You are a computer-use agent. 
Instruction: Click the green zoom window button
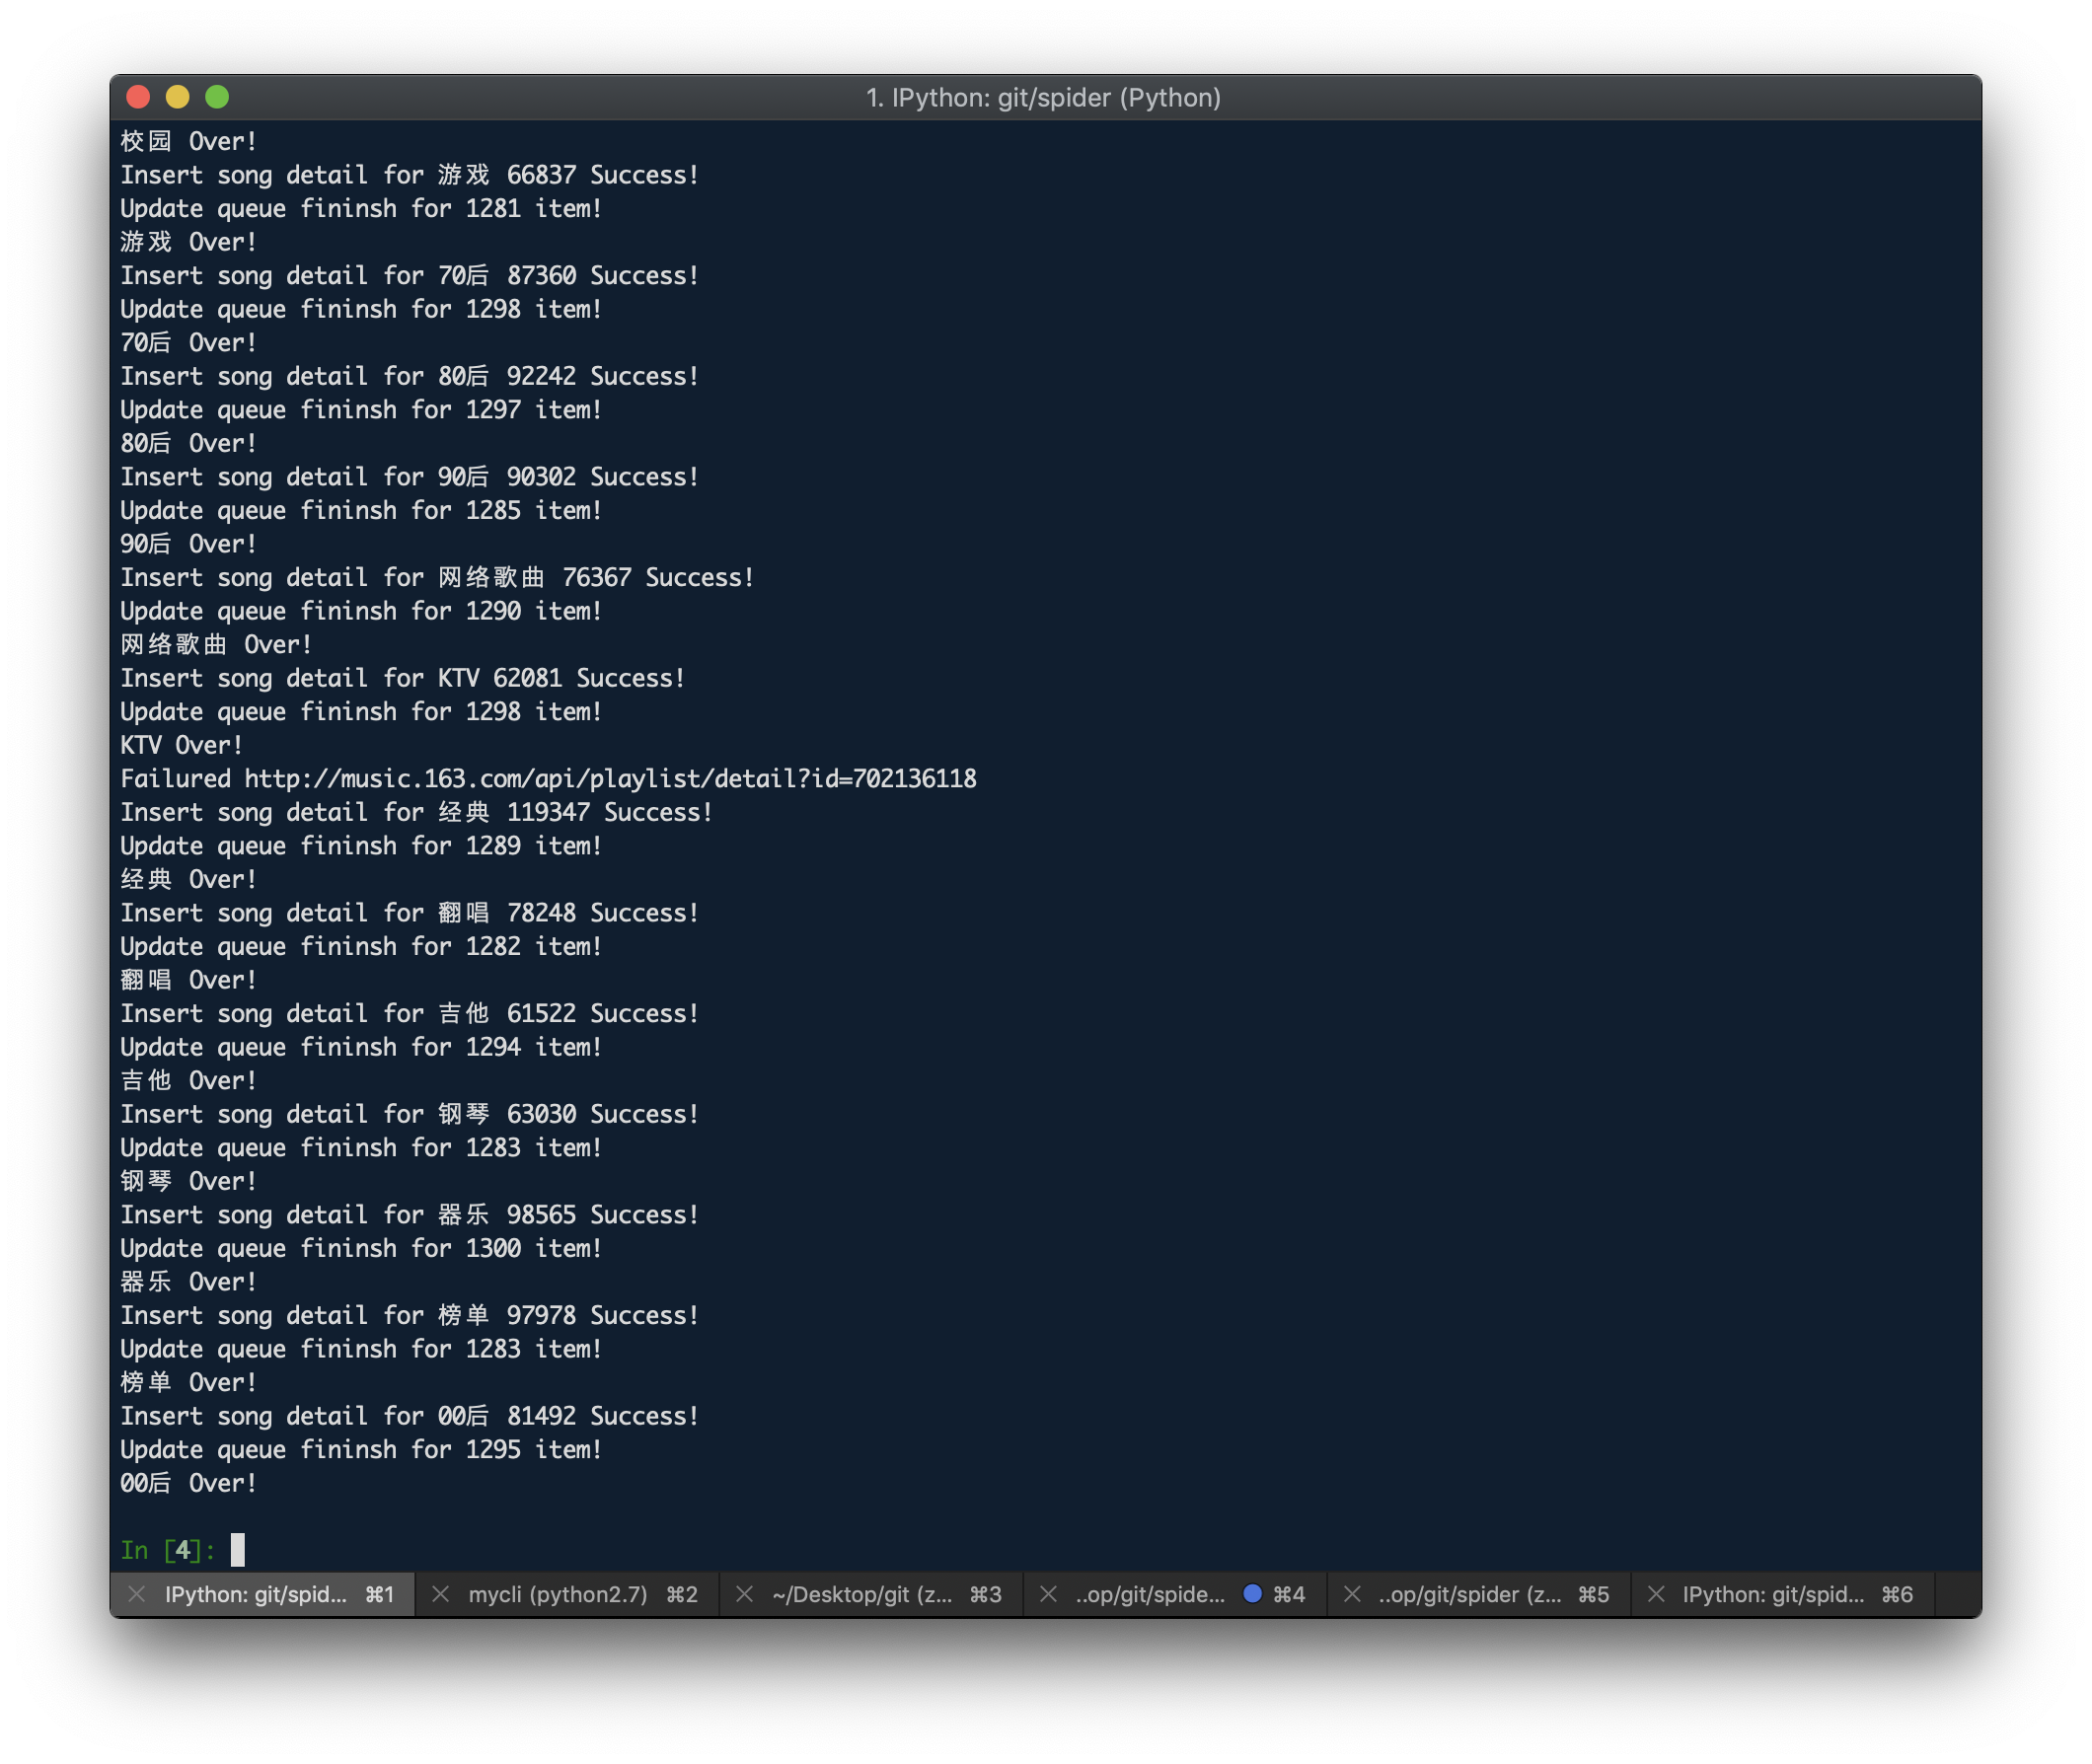click(217, 97)
